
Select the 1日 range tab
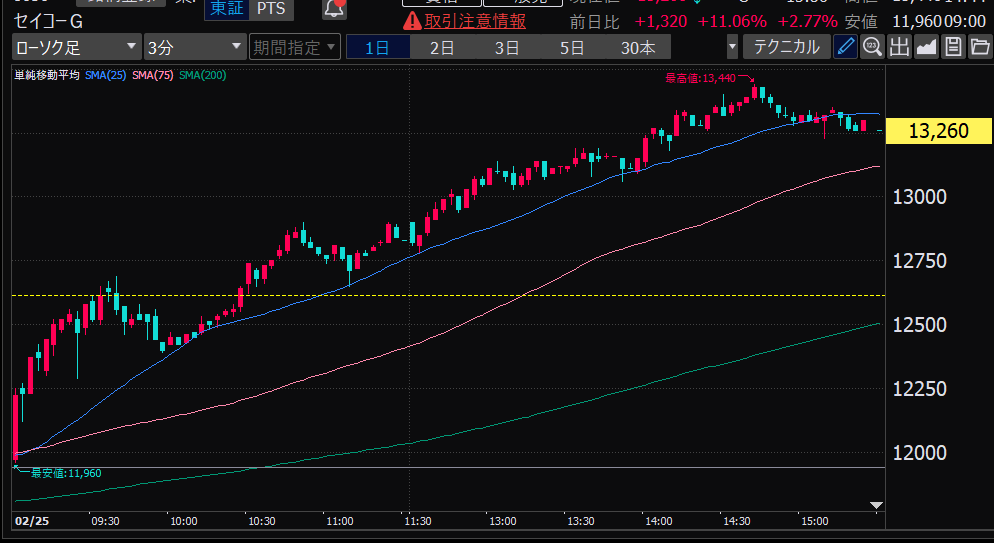tap(378, 47)
